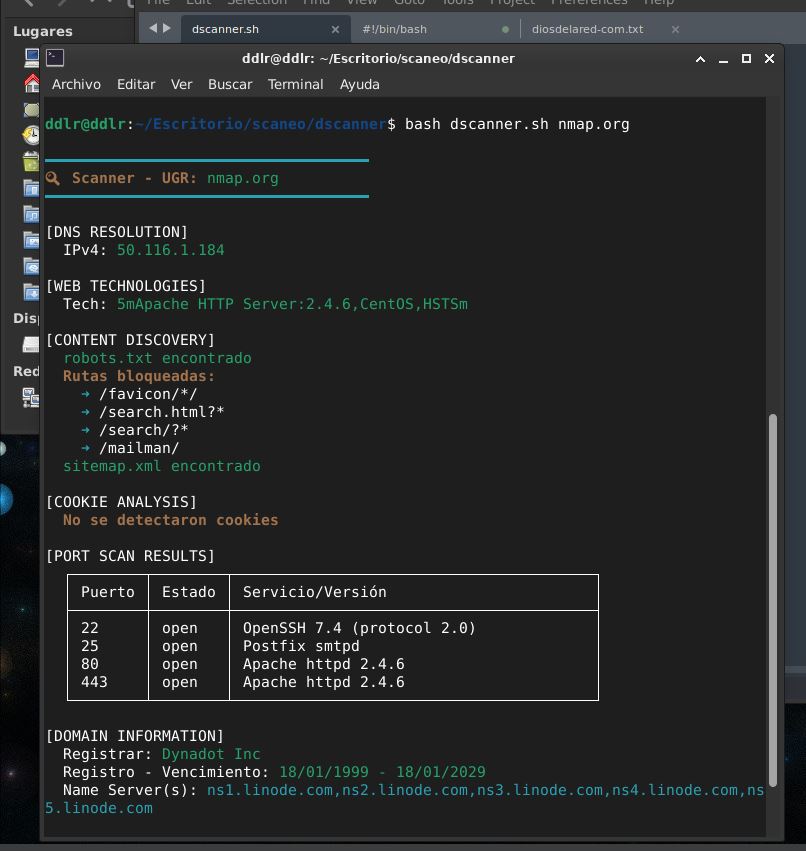Click the 'Estado' column header
The height and width of the screenshot is (851, 806).
click(x=188, y=592)
